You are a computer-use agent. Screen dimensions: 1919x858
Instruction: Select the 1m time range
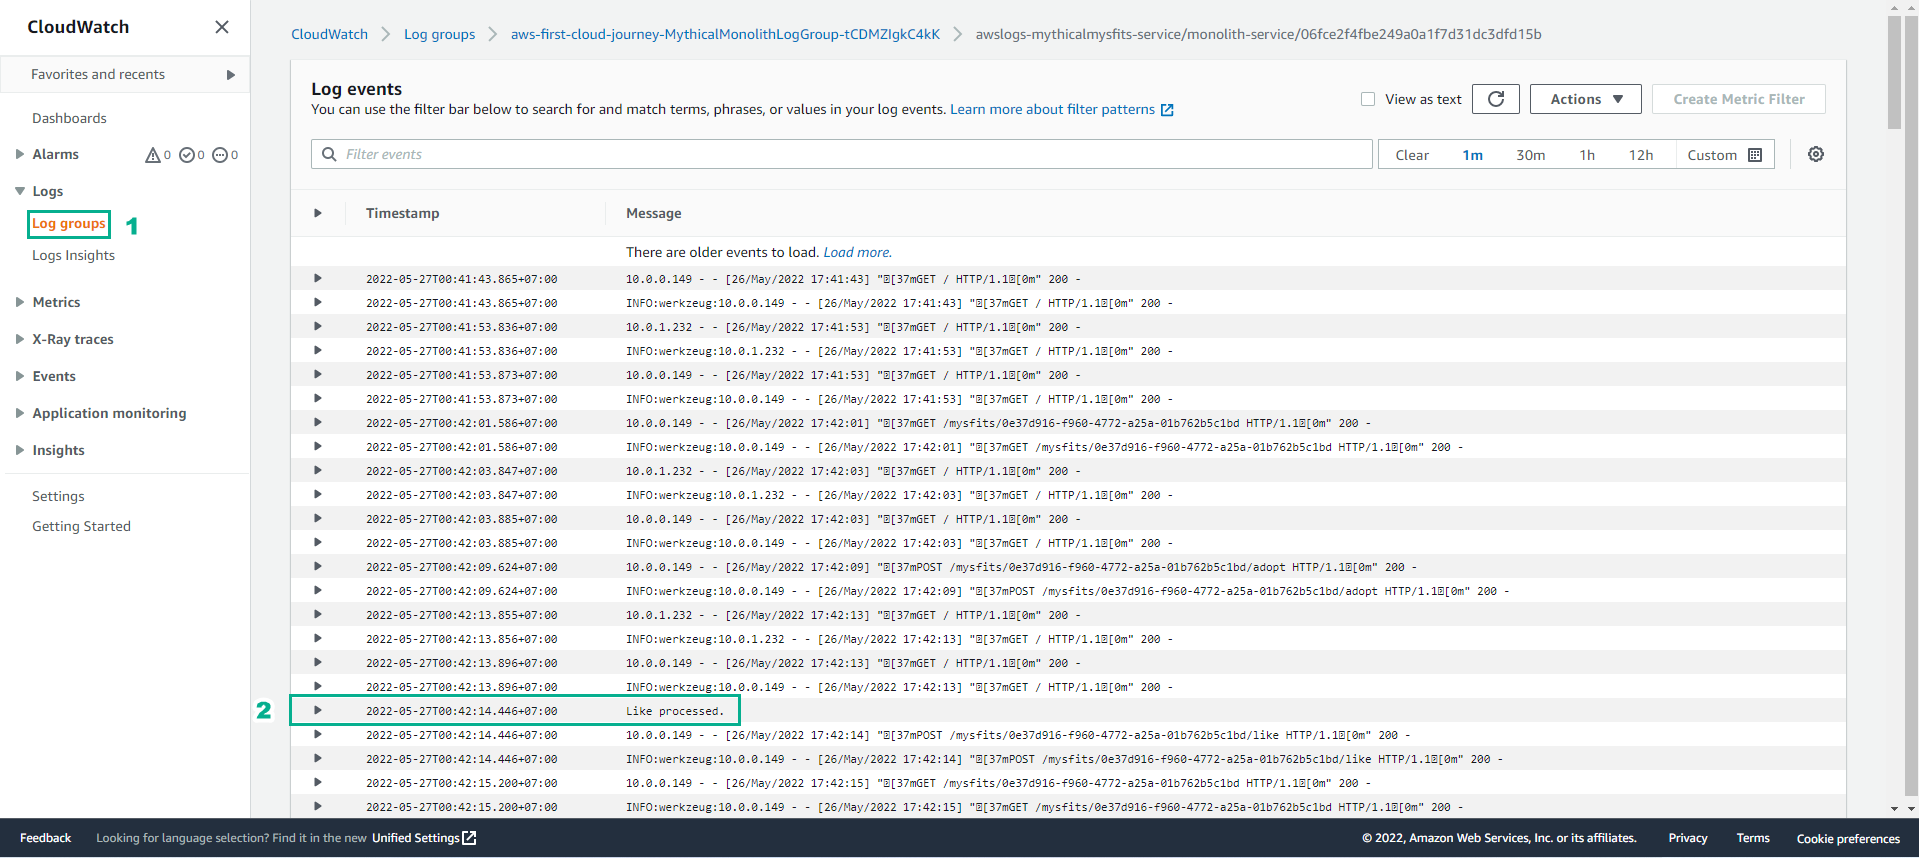pos(1472,155)
